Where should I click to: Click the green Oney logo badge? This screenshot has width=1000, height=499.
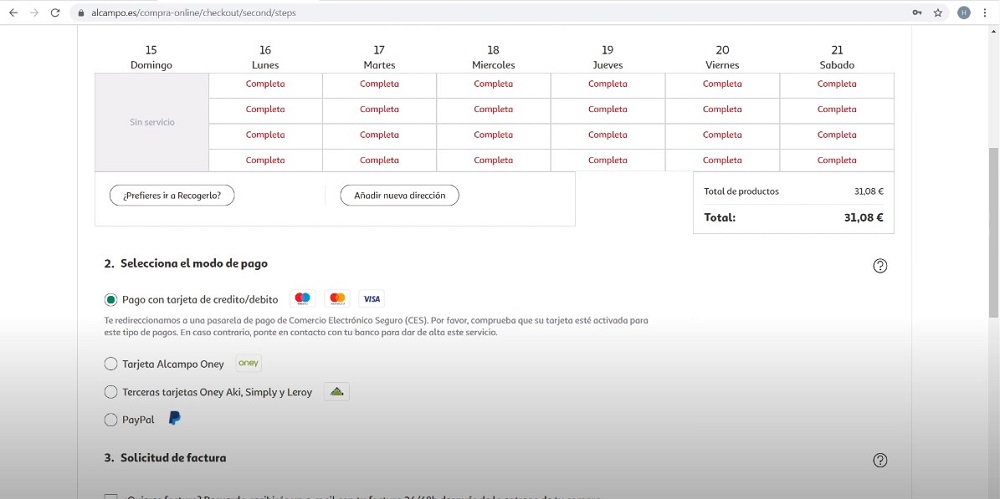click(x=248, y=364)
